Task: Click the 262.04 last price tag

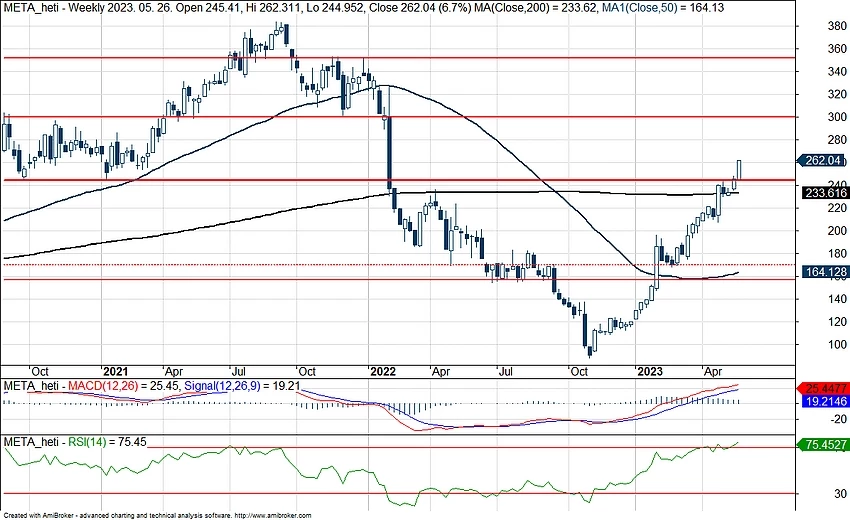Action: (x=822, y=161)
